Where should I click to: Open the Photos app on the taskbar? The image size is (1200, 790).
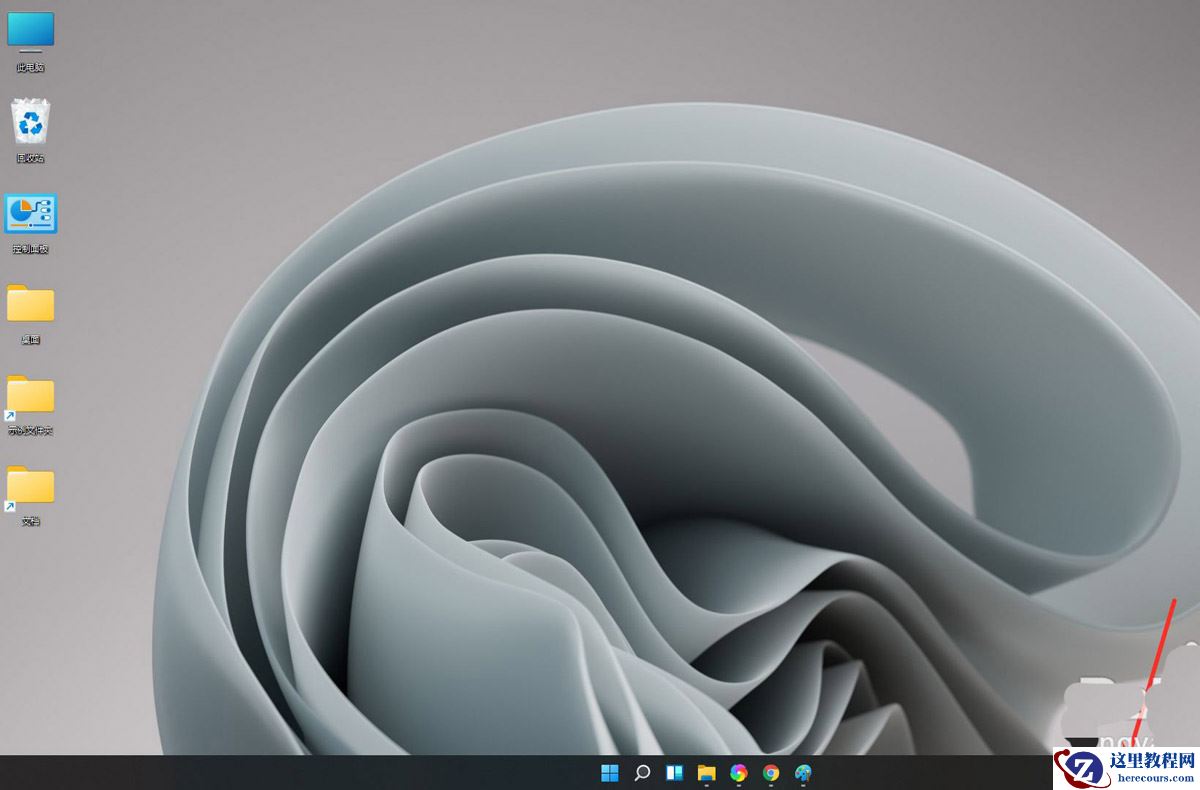tap(738, 772)
